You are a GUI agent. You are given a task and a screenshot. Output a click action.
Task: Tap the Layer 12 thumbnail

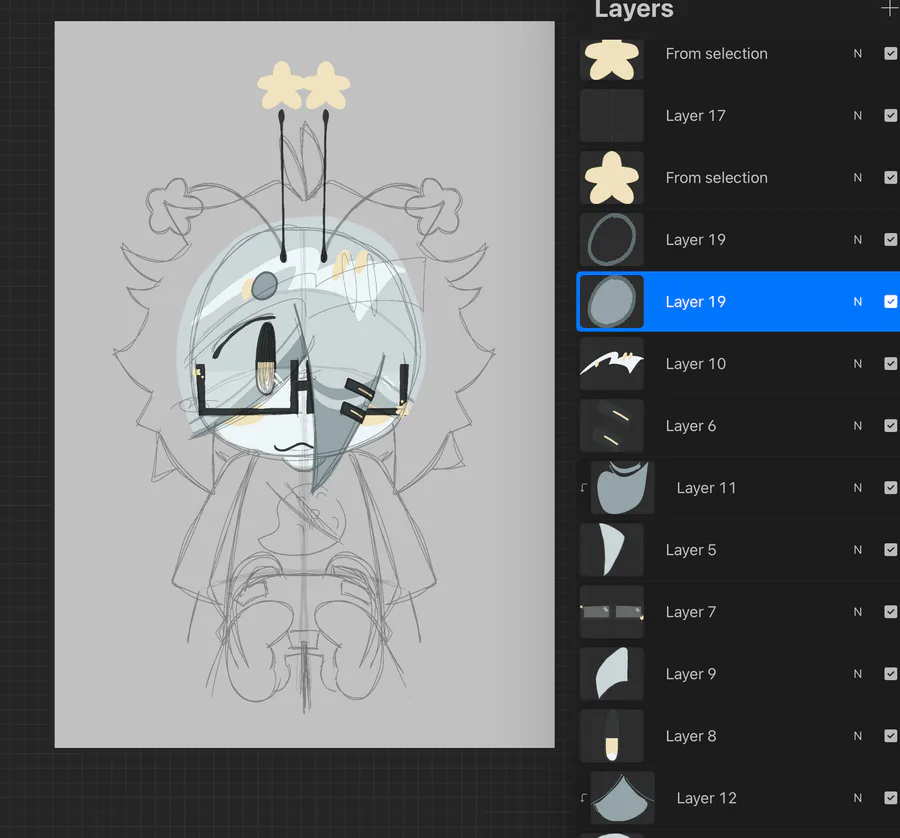click(623, 797)
